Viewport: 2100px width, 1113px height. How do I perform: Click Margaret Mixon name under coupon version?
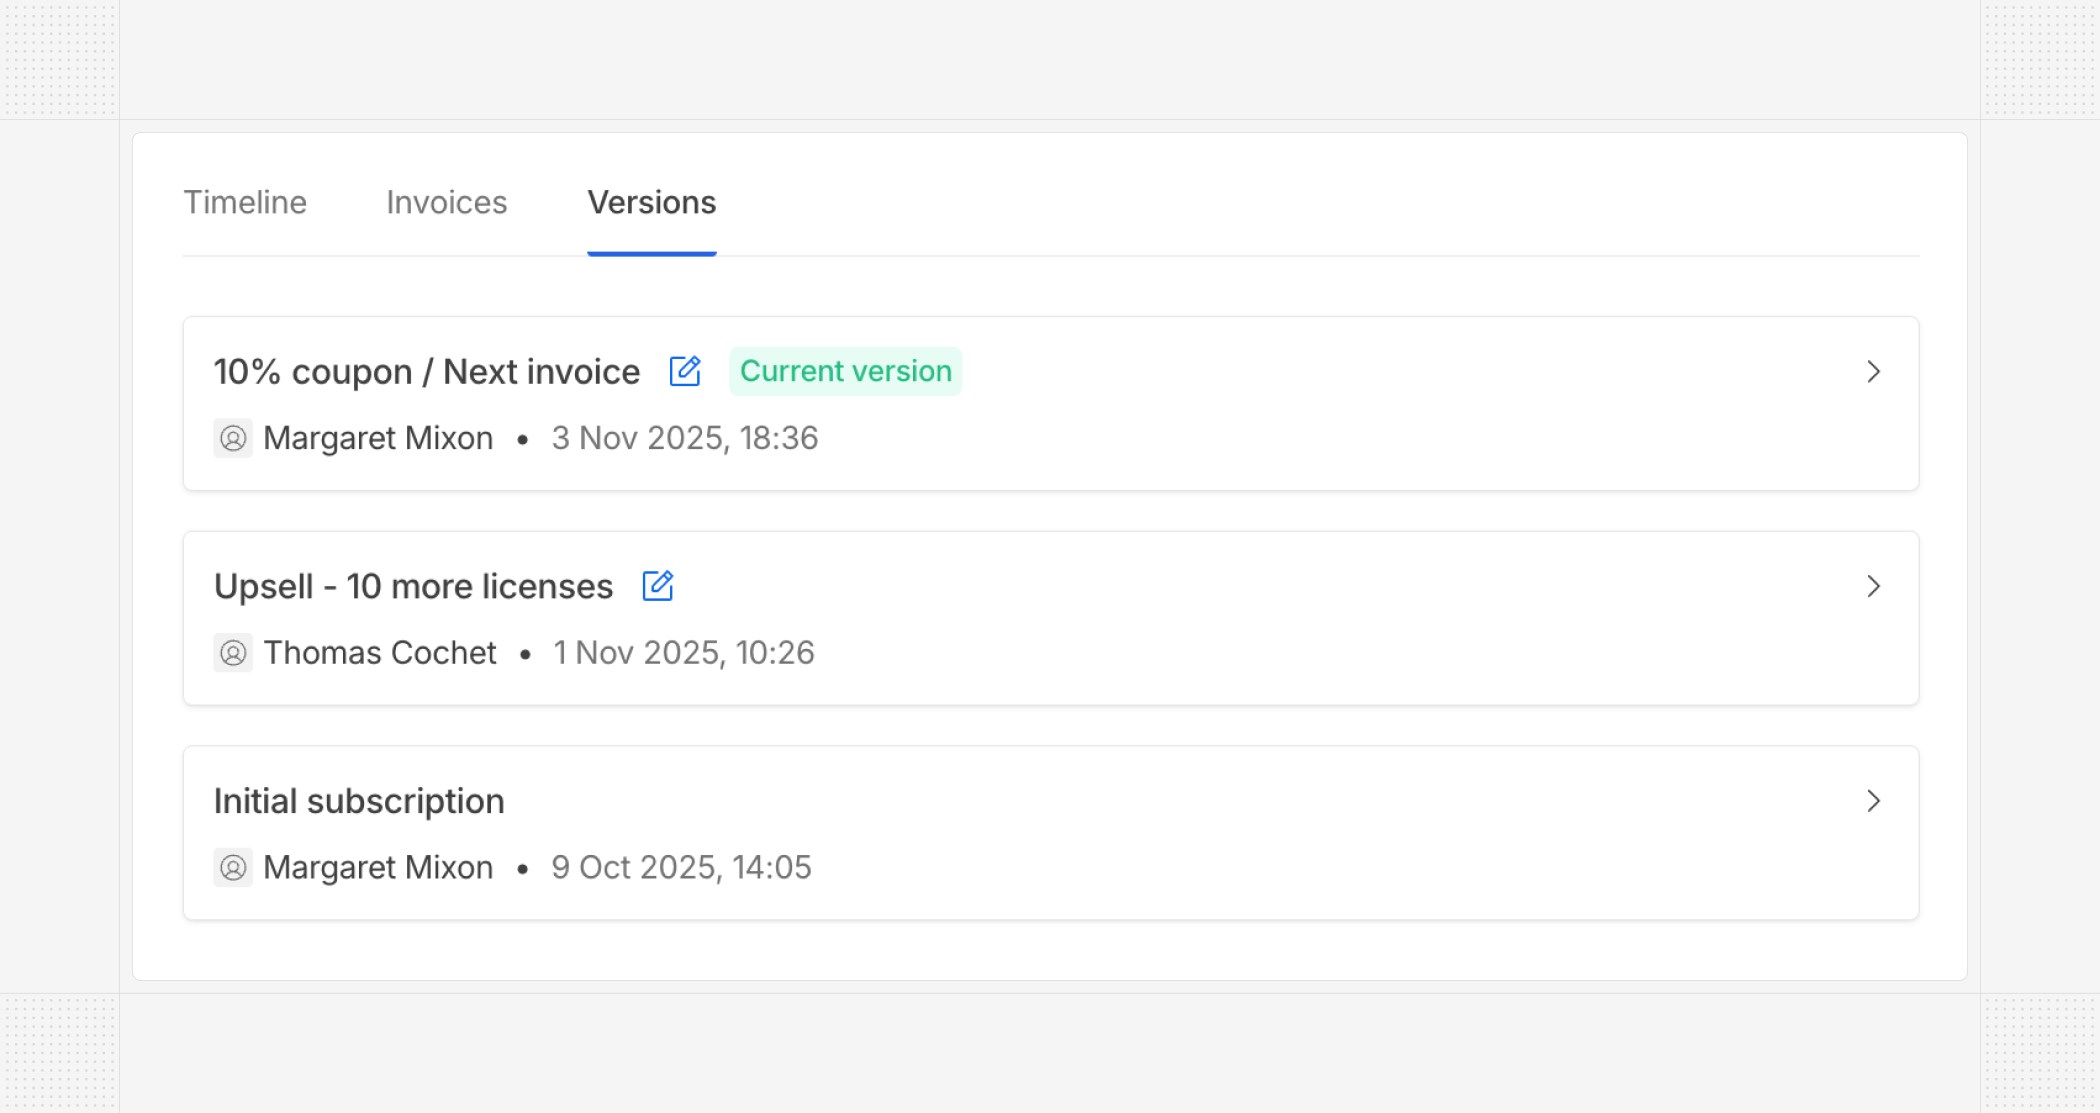point(378,438)
